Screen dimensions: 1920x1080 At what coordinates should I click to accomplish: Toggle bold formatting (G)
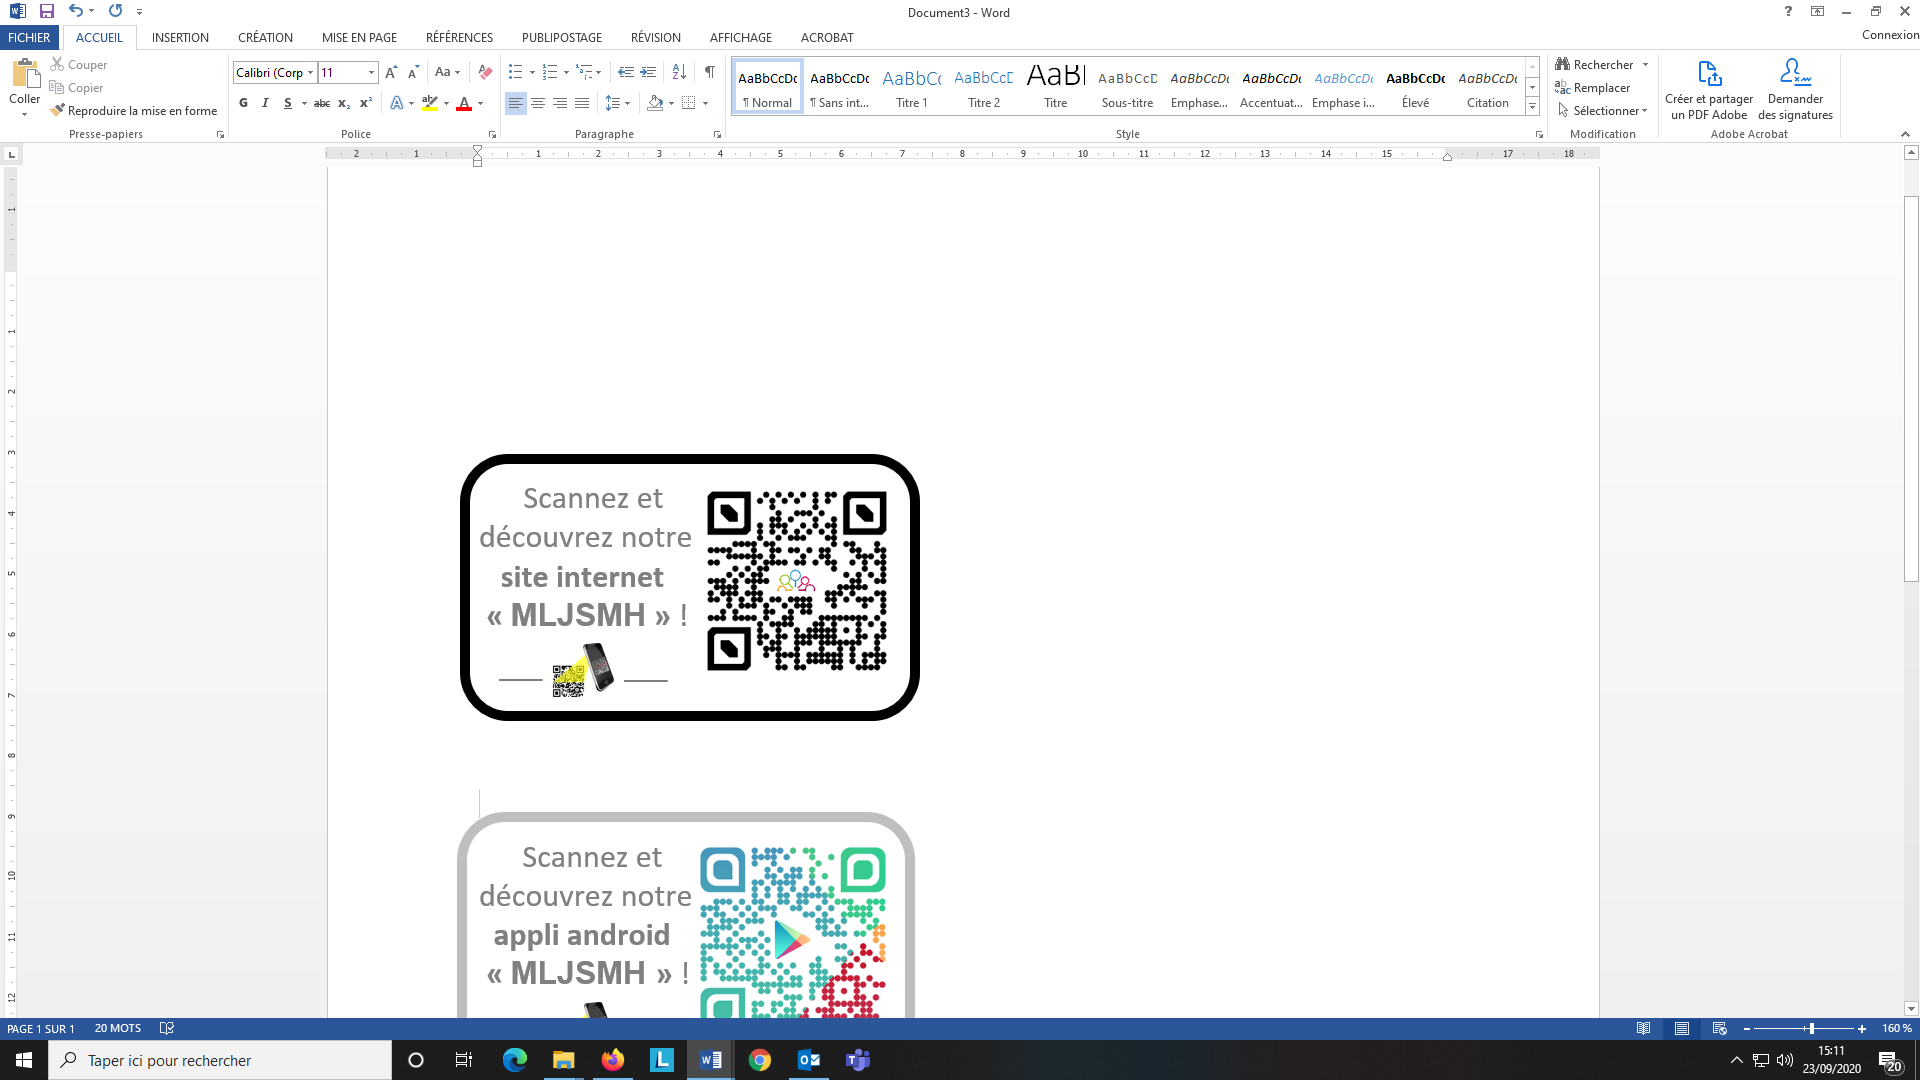pyautogui.click(x=243, y=103)
